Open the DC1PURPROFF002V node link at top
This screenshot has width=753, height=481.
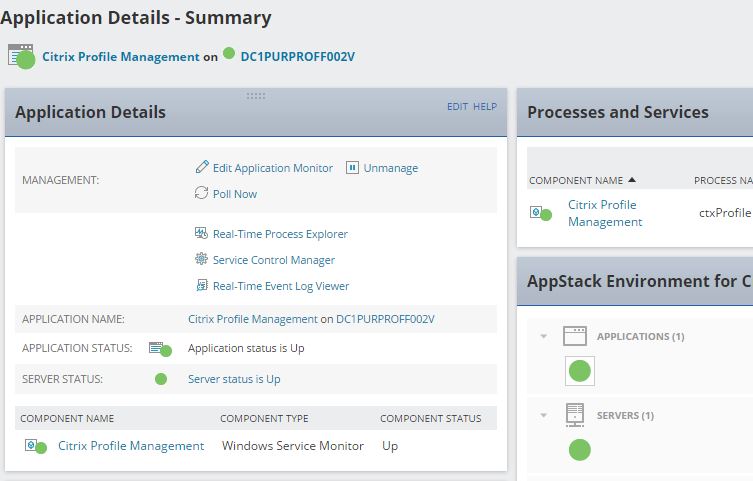(x=297, y=56)
